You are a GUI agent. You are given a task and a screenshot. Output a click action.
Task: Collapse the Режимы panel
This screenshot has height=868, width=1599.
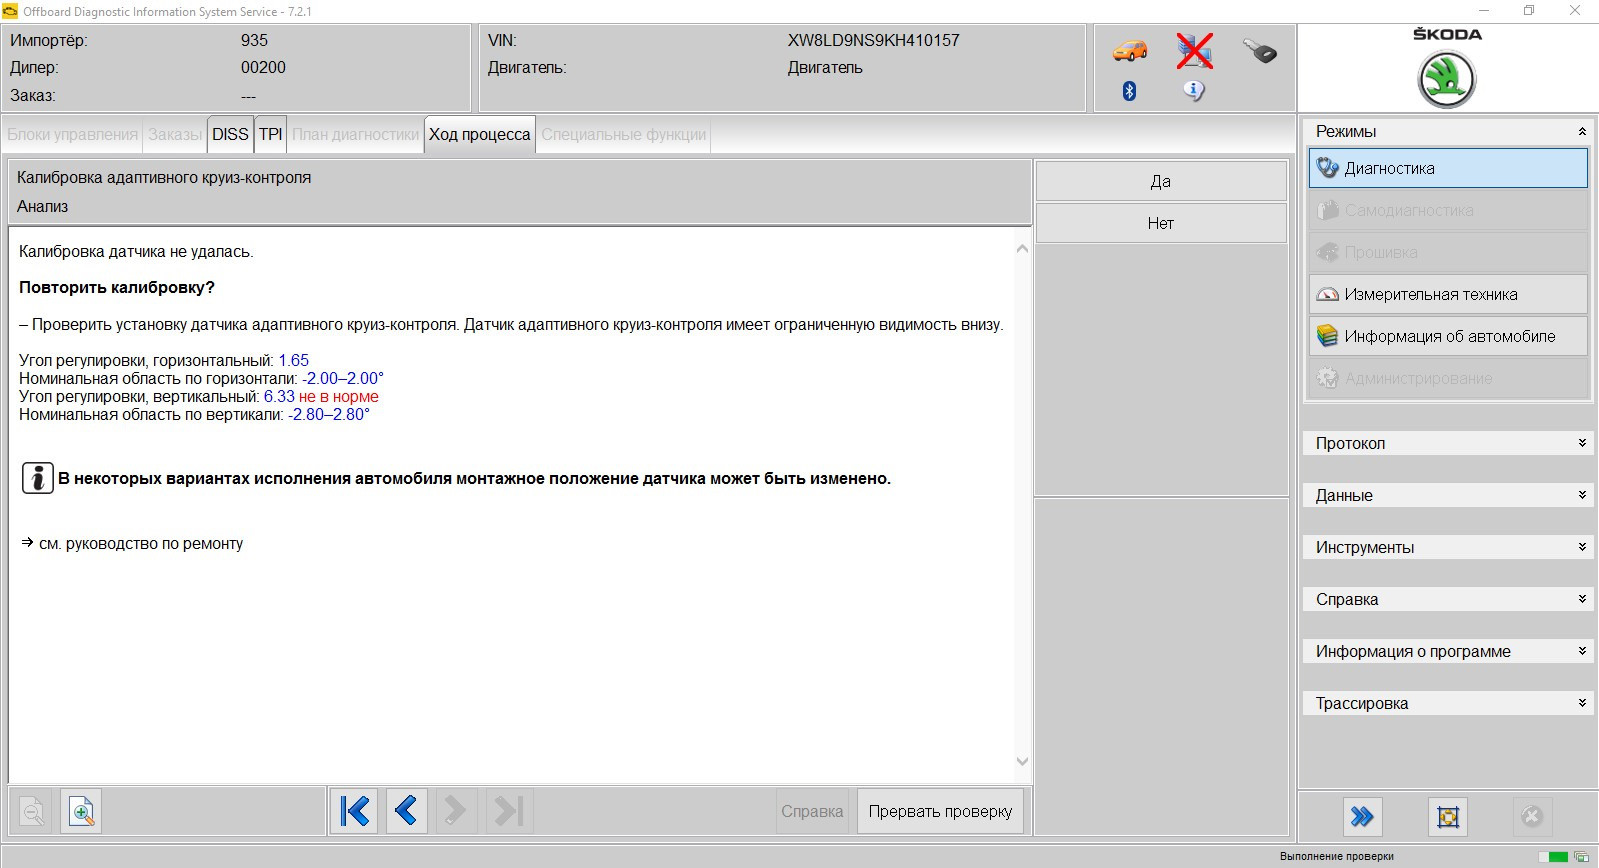(1582, 131)
